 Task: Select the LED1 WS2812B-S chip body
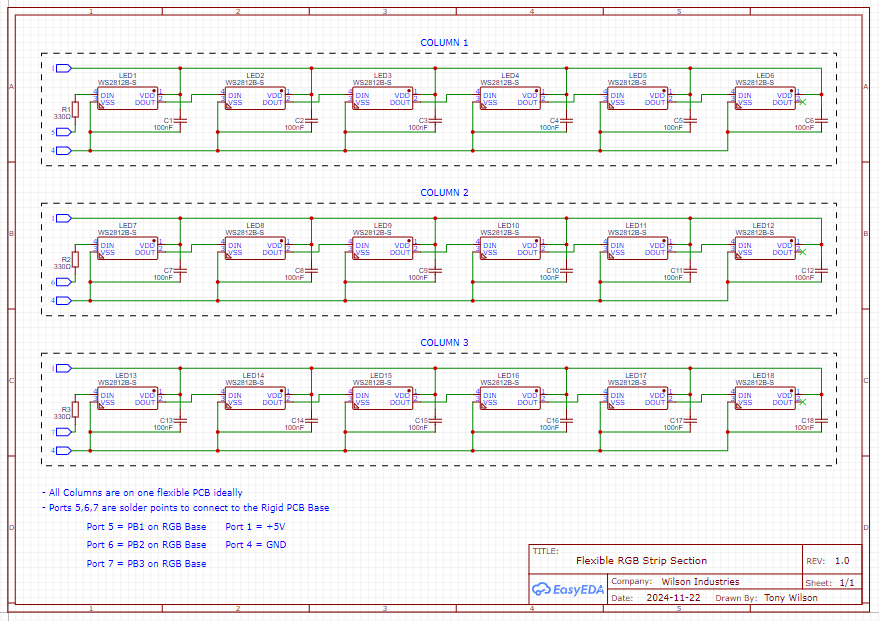127,98
